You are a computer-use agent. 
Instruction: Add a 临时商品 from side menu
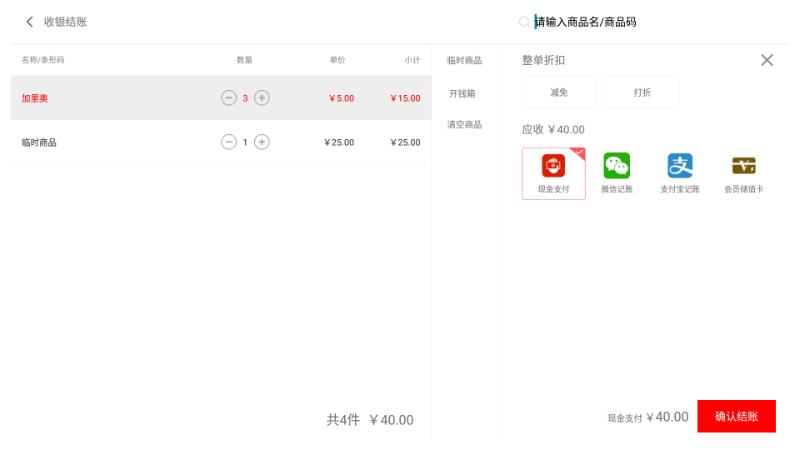464,60
